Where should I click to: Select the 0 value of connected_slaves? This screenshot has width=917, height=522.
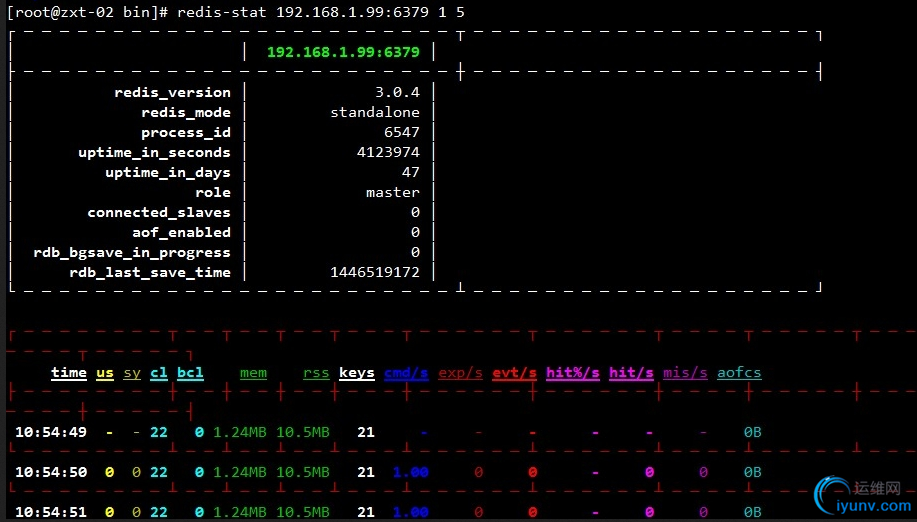415,212
